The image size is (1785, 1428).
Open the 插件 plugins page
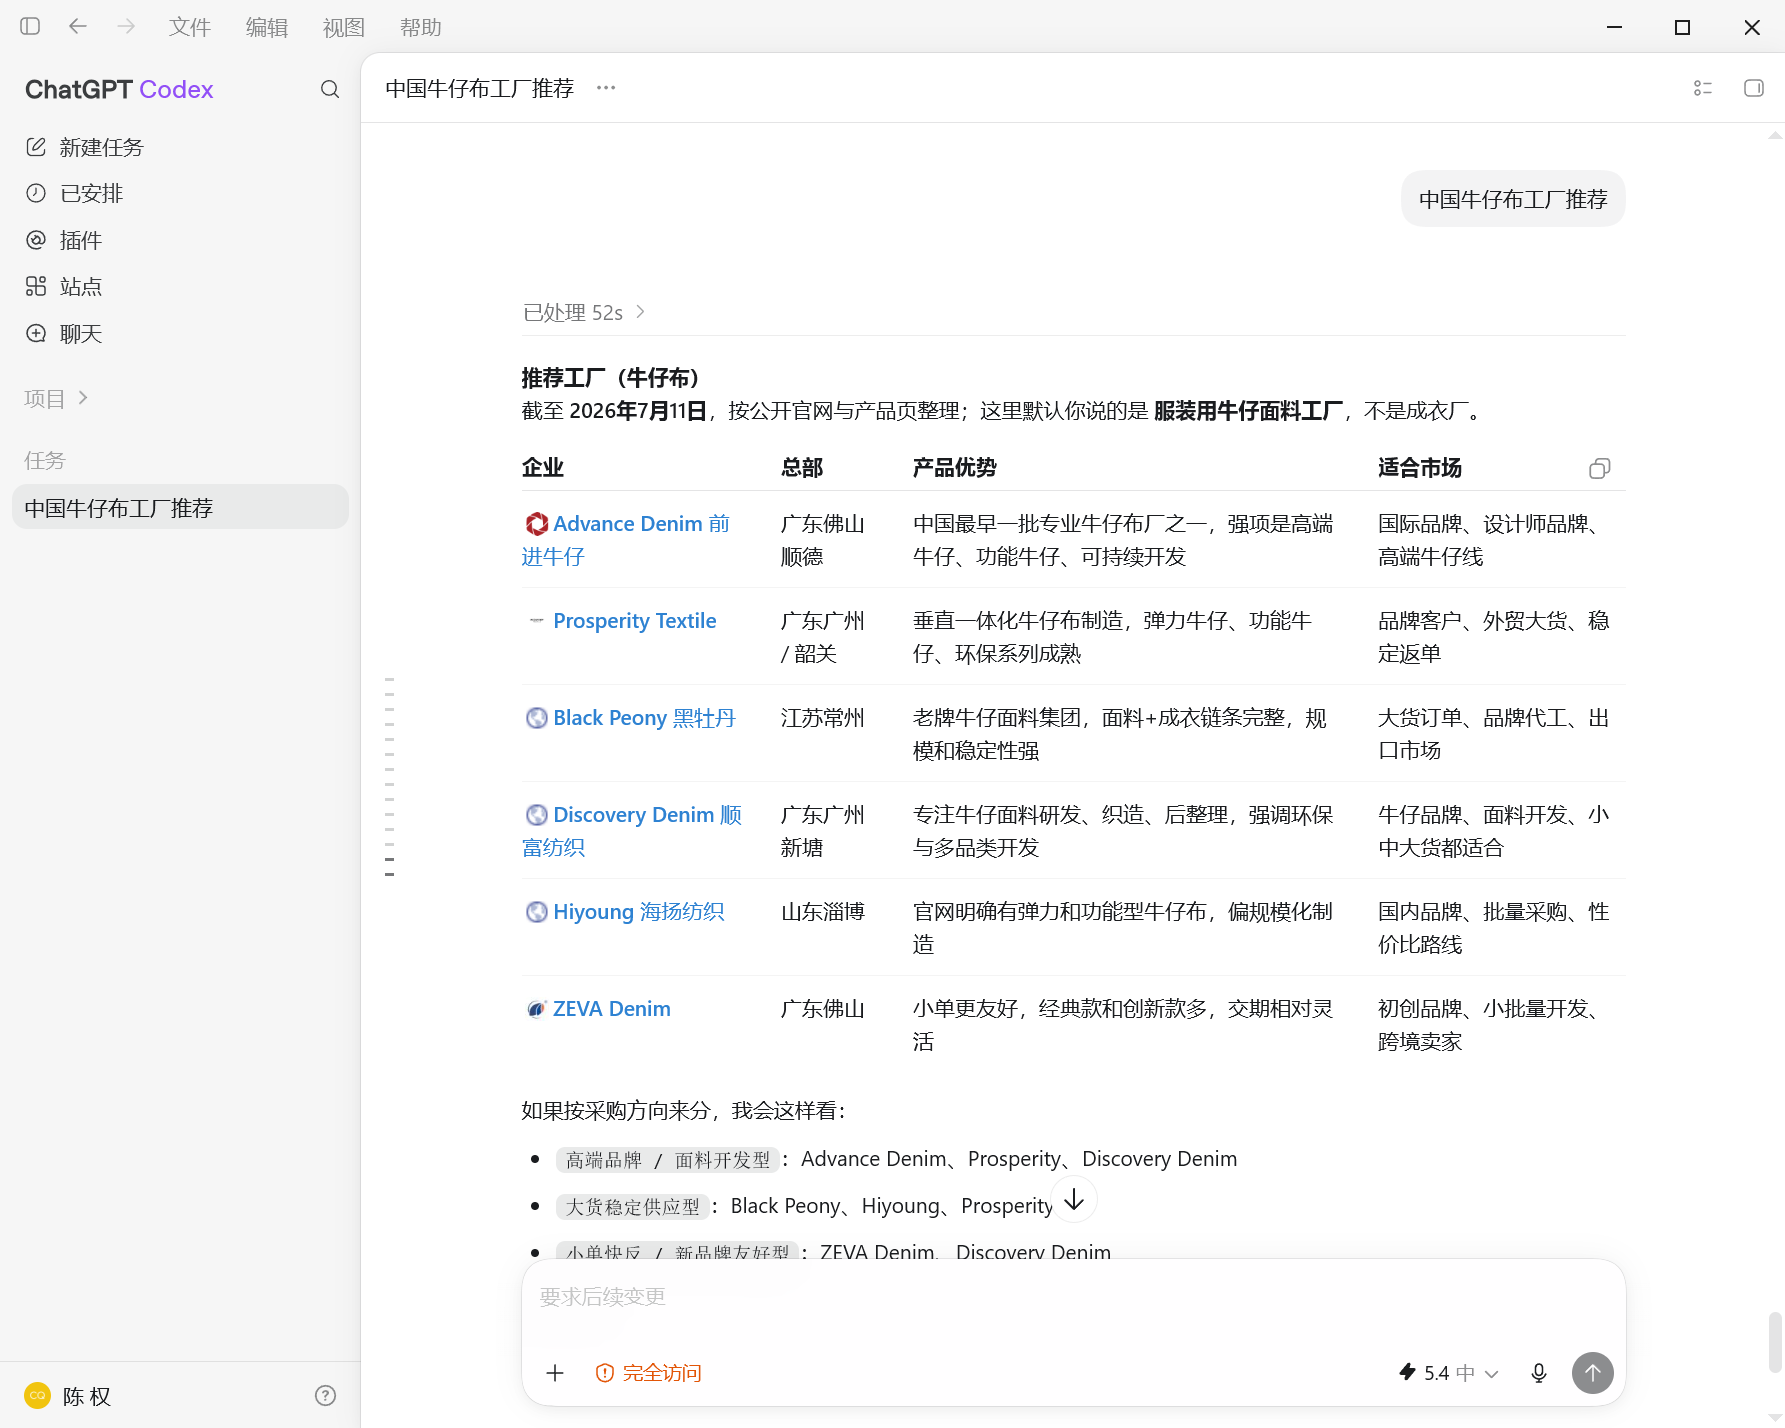(180, 240)
